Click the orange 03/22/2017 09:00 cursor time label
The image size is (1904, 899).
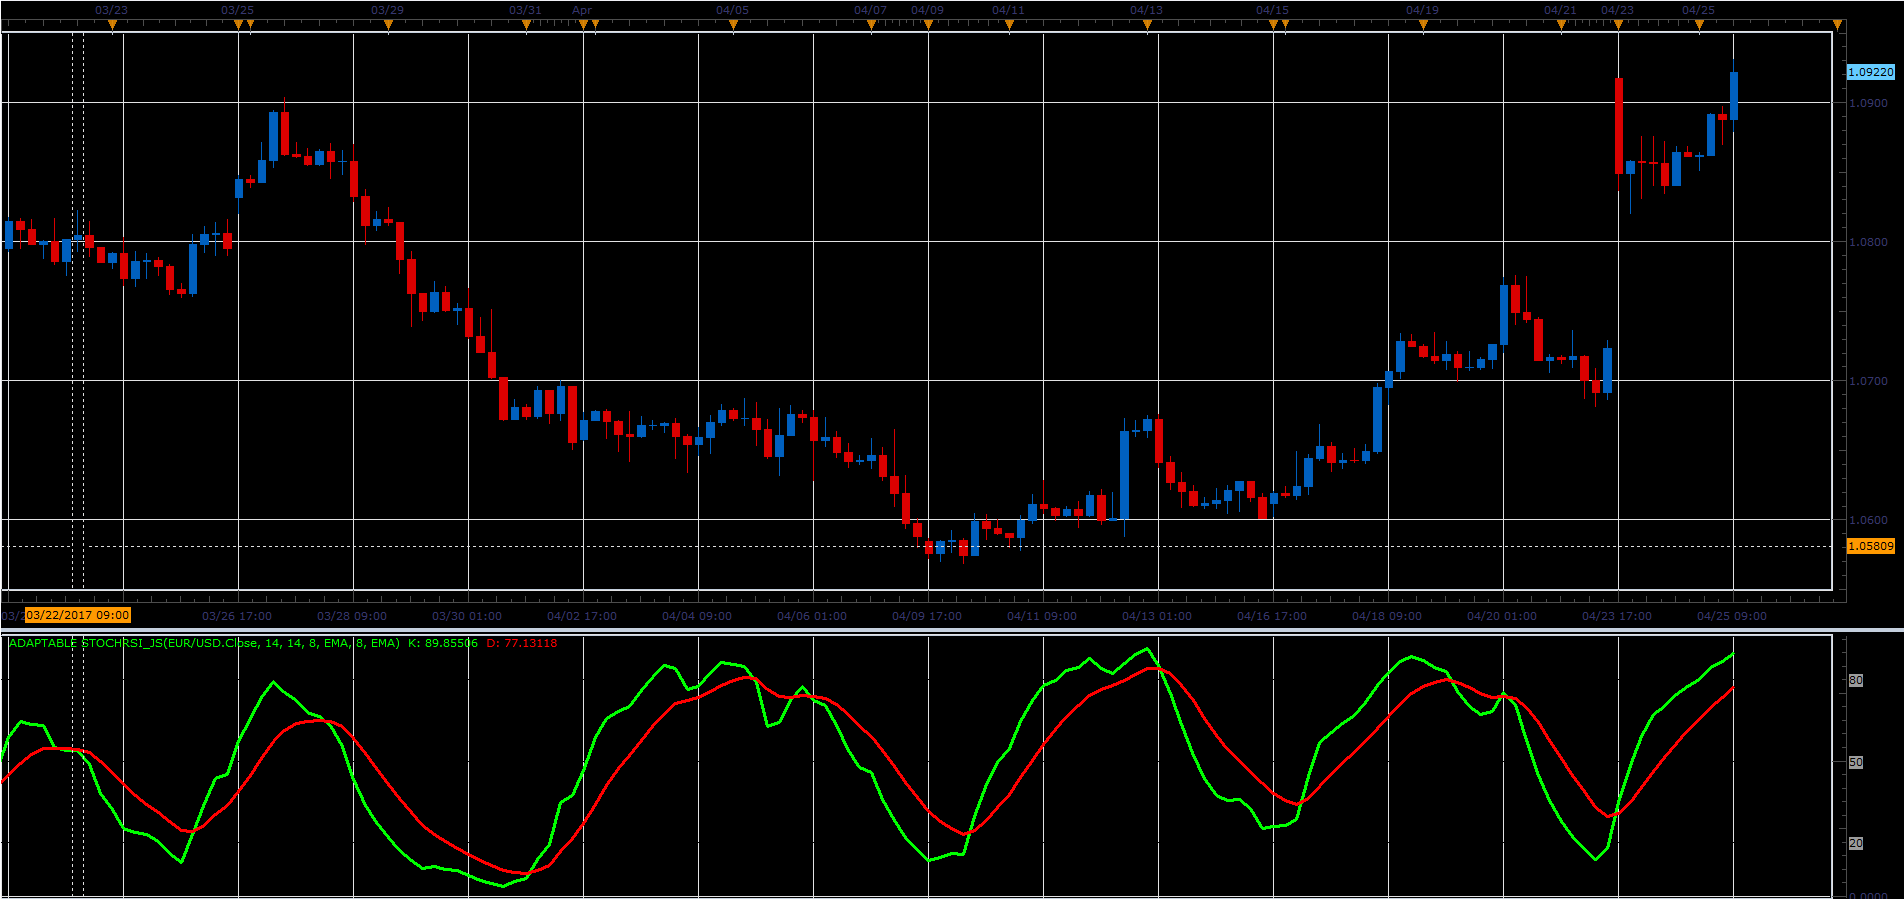78,615
